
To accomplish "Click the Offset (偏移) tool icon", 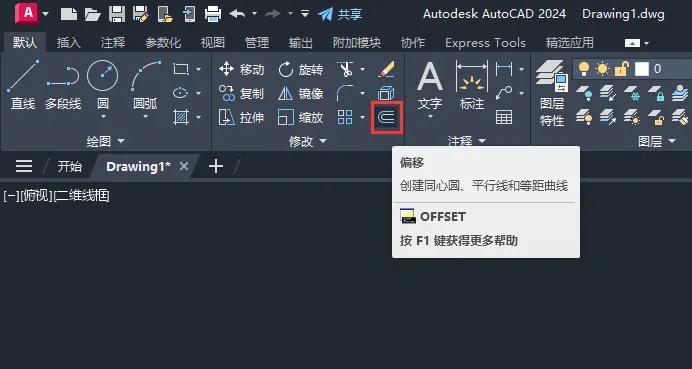I will [x=387, y=117].
